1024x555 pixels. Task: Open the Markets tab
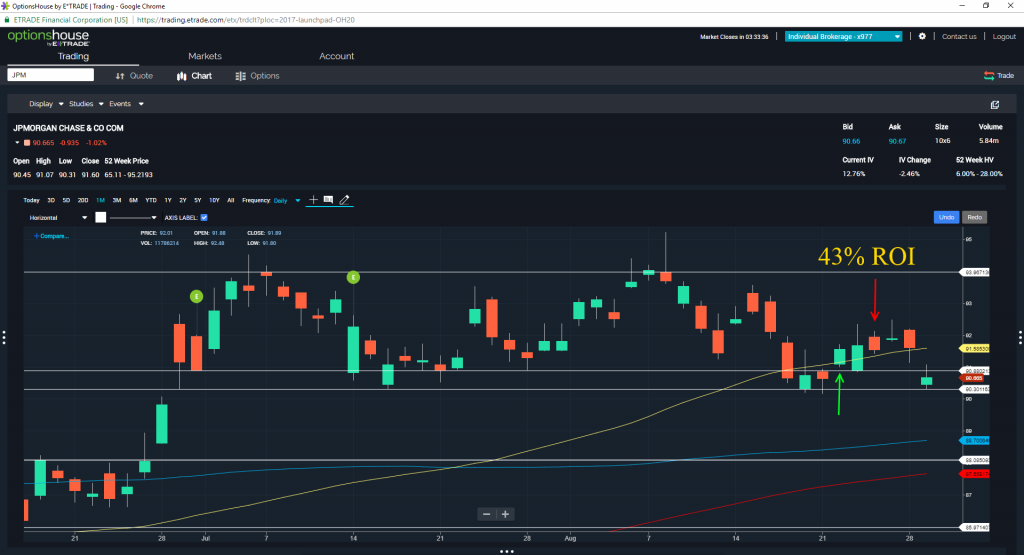coord(205,56)
